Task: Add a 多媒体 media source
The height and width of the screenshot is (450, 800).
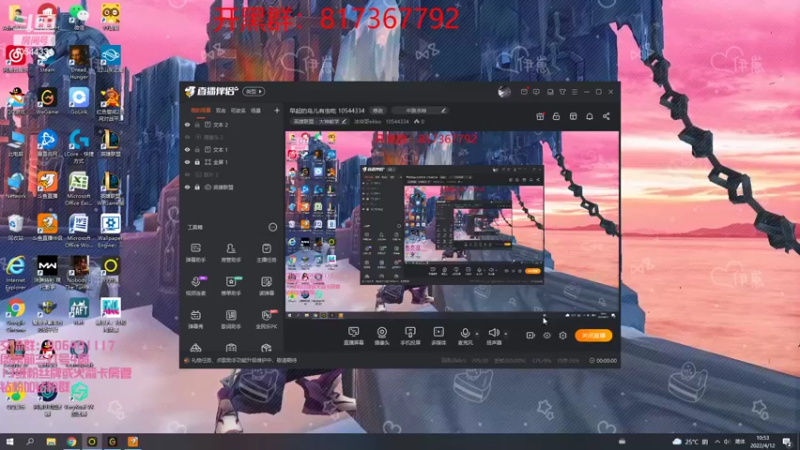Action: click(439, 336)
